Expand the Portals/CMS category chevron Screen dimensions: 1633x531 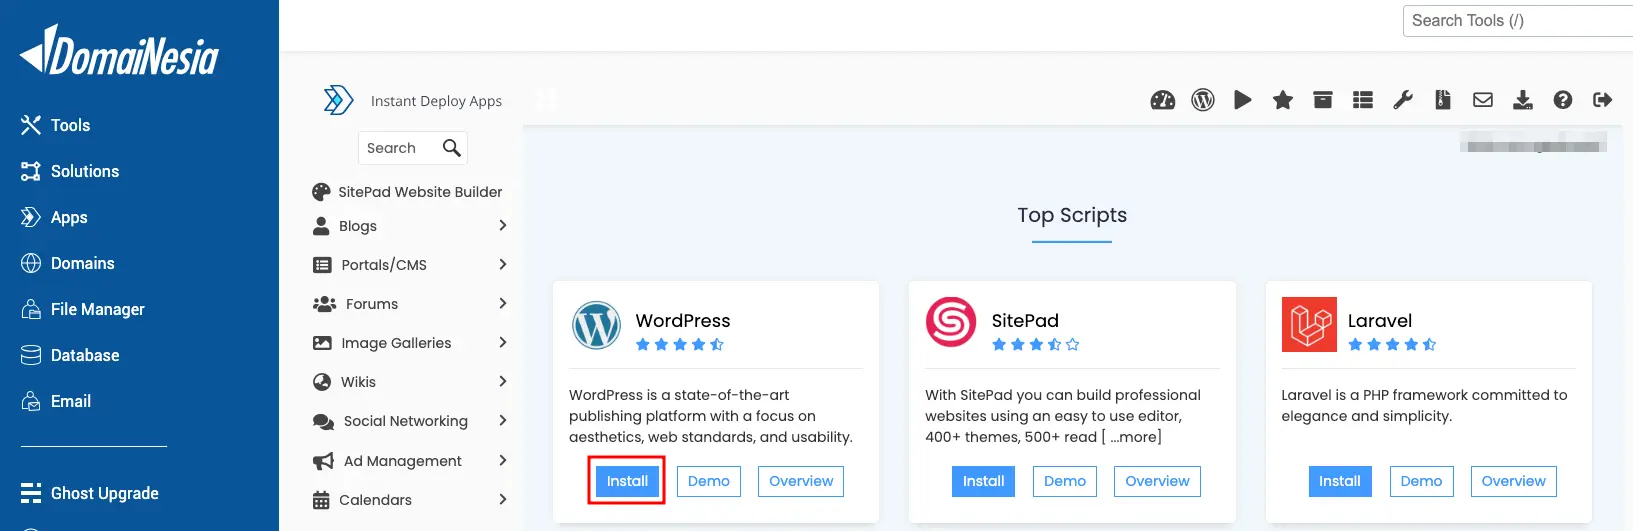(503, 264)
